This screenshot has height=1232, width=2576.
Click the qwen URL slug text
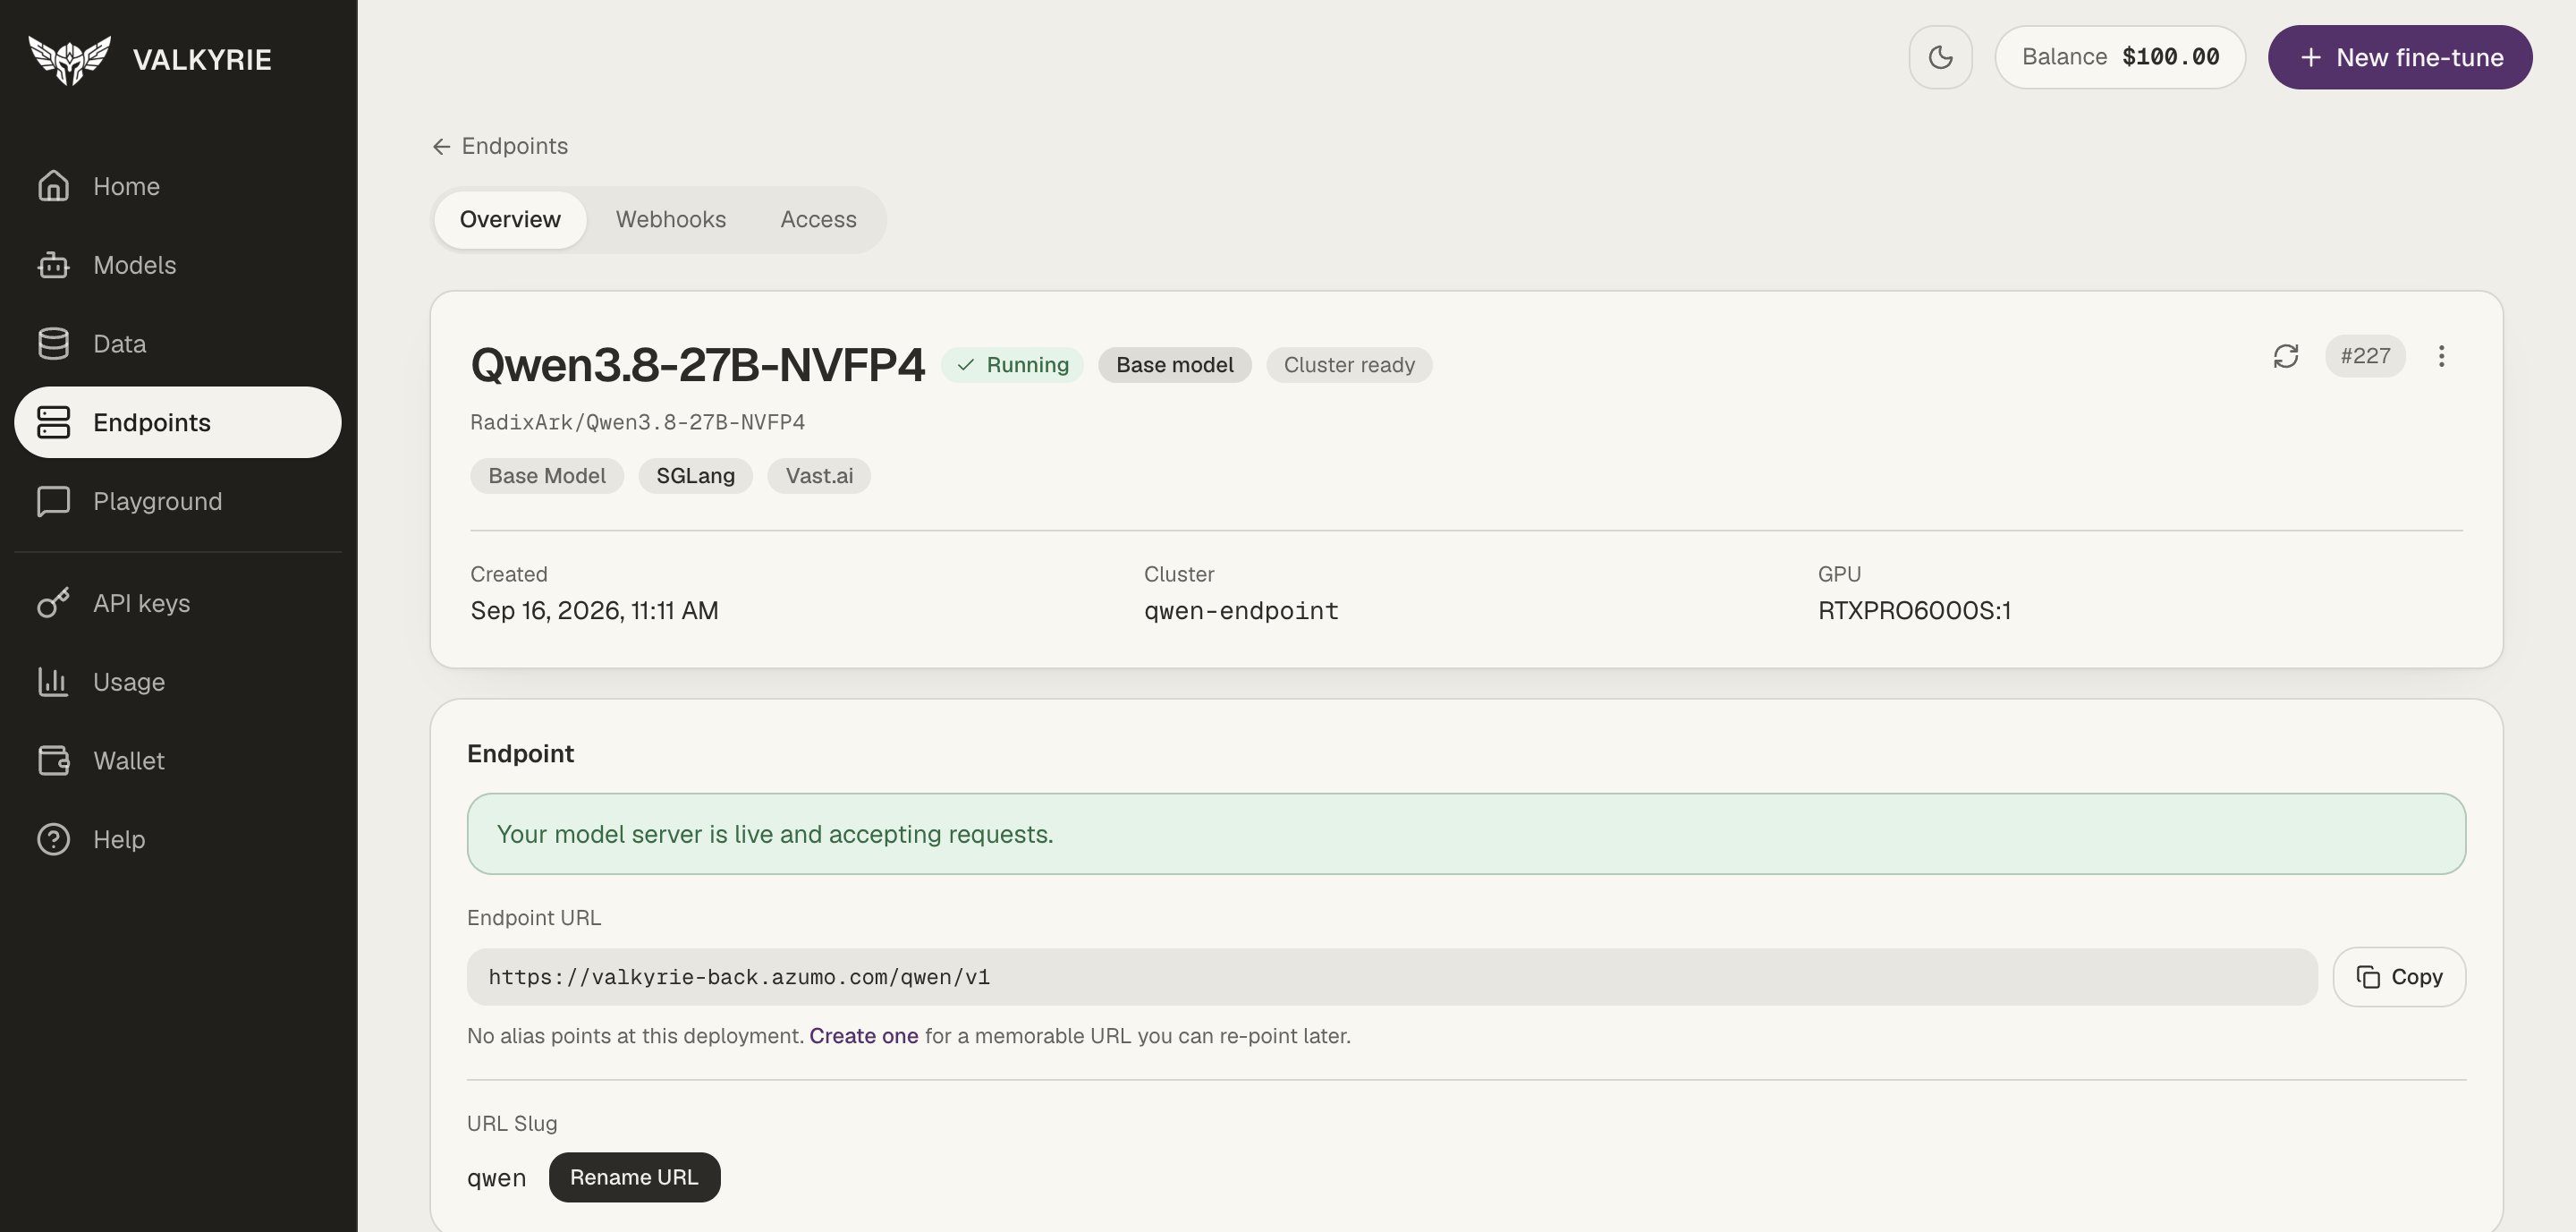point(497,1178)
